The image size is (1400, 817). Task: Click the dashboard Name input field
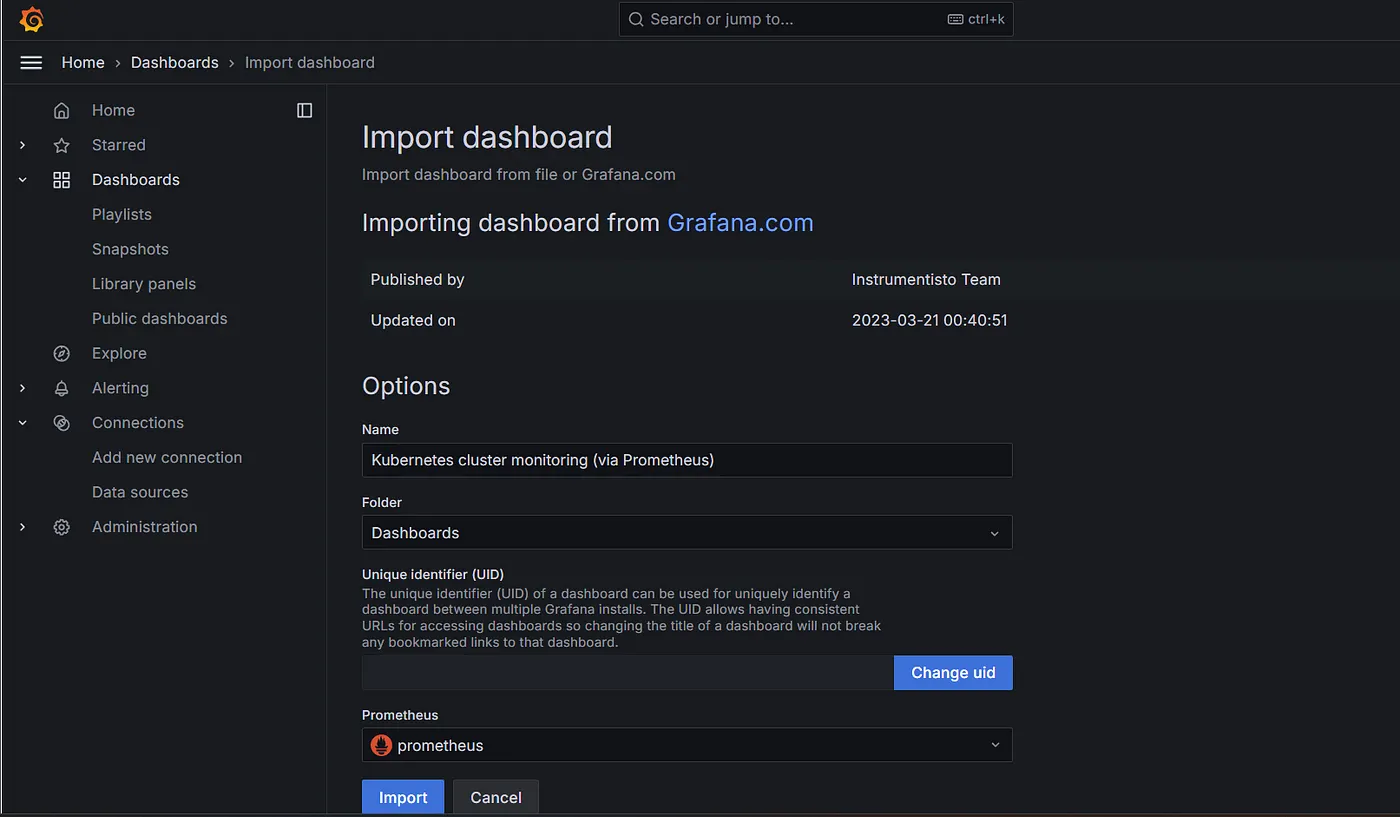point(687,460)
